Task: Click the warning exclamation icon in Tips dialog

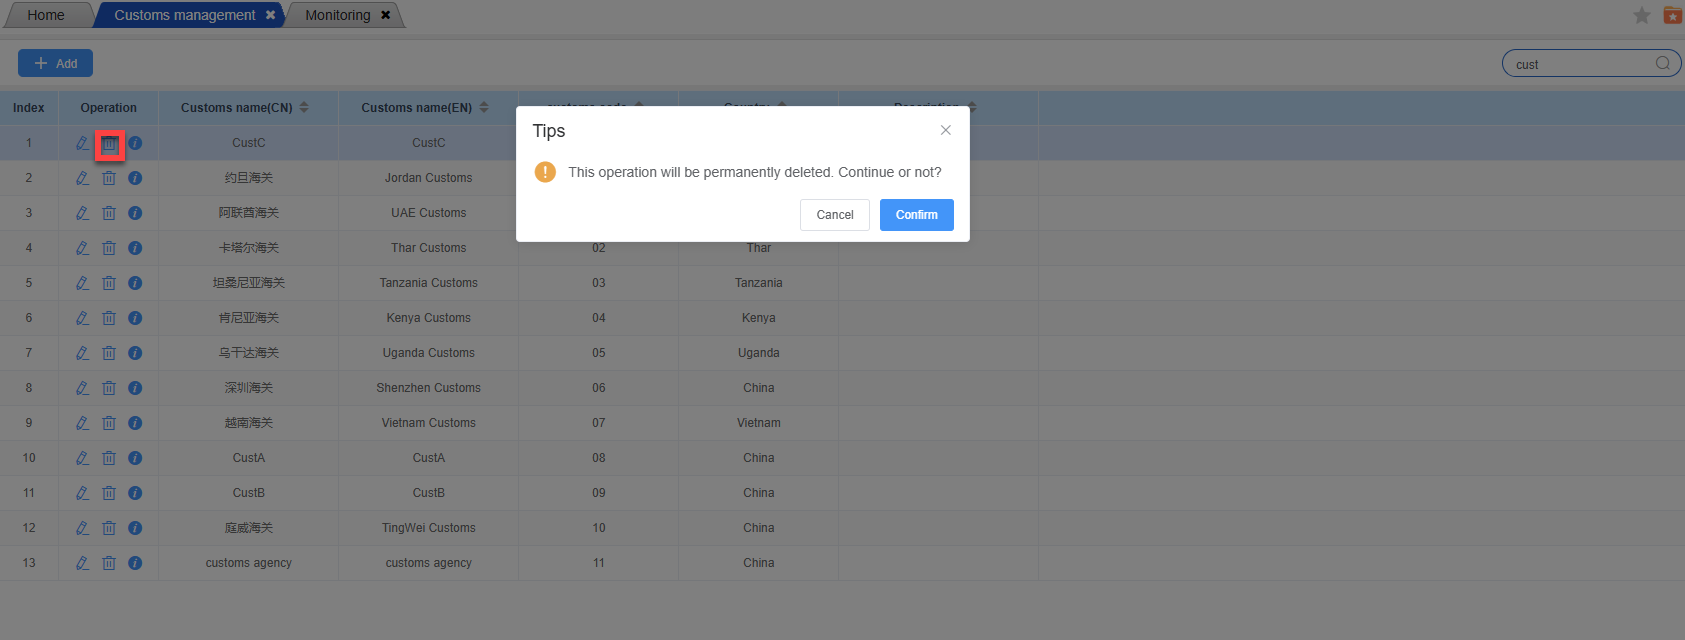Action: pyautogui.click(x=545, y=172)
